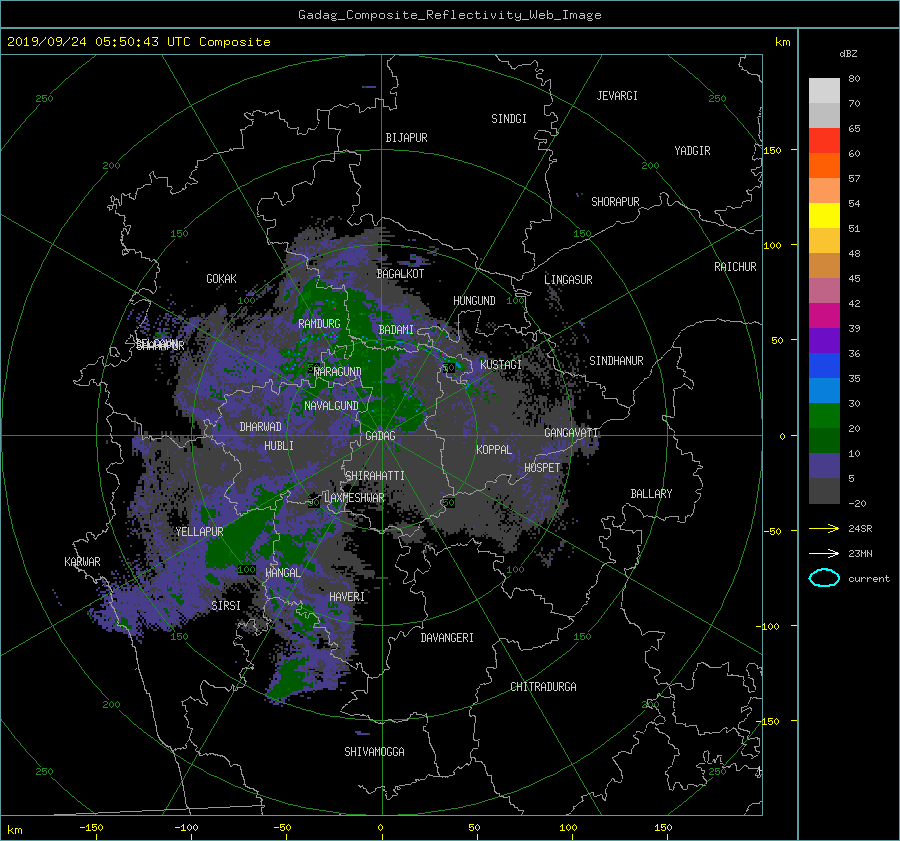Click the dBZ legend heading
The width and height of the screenshot is (900, 841).
[x=848, y=53]
